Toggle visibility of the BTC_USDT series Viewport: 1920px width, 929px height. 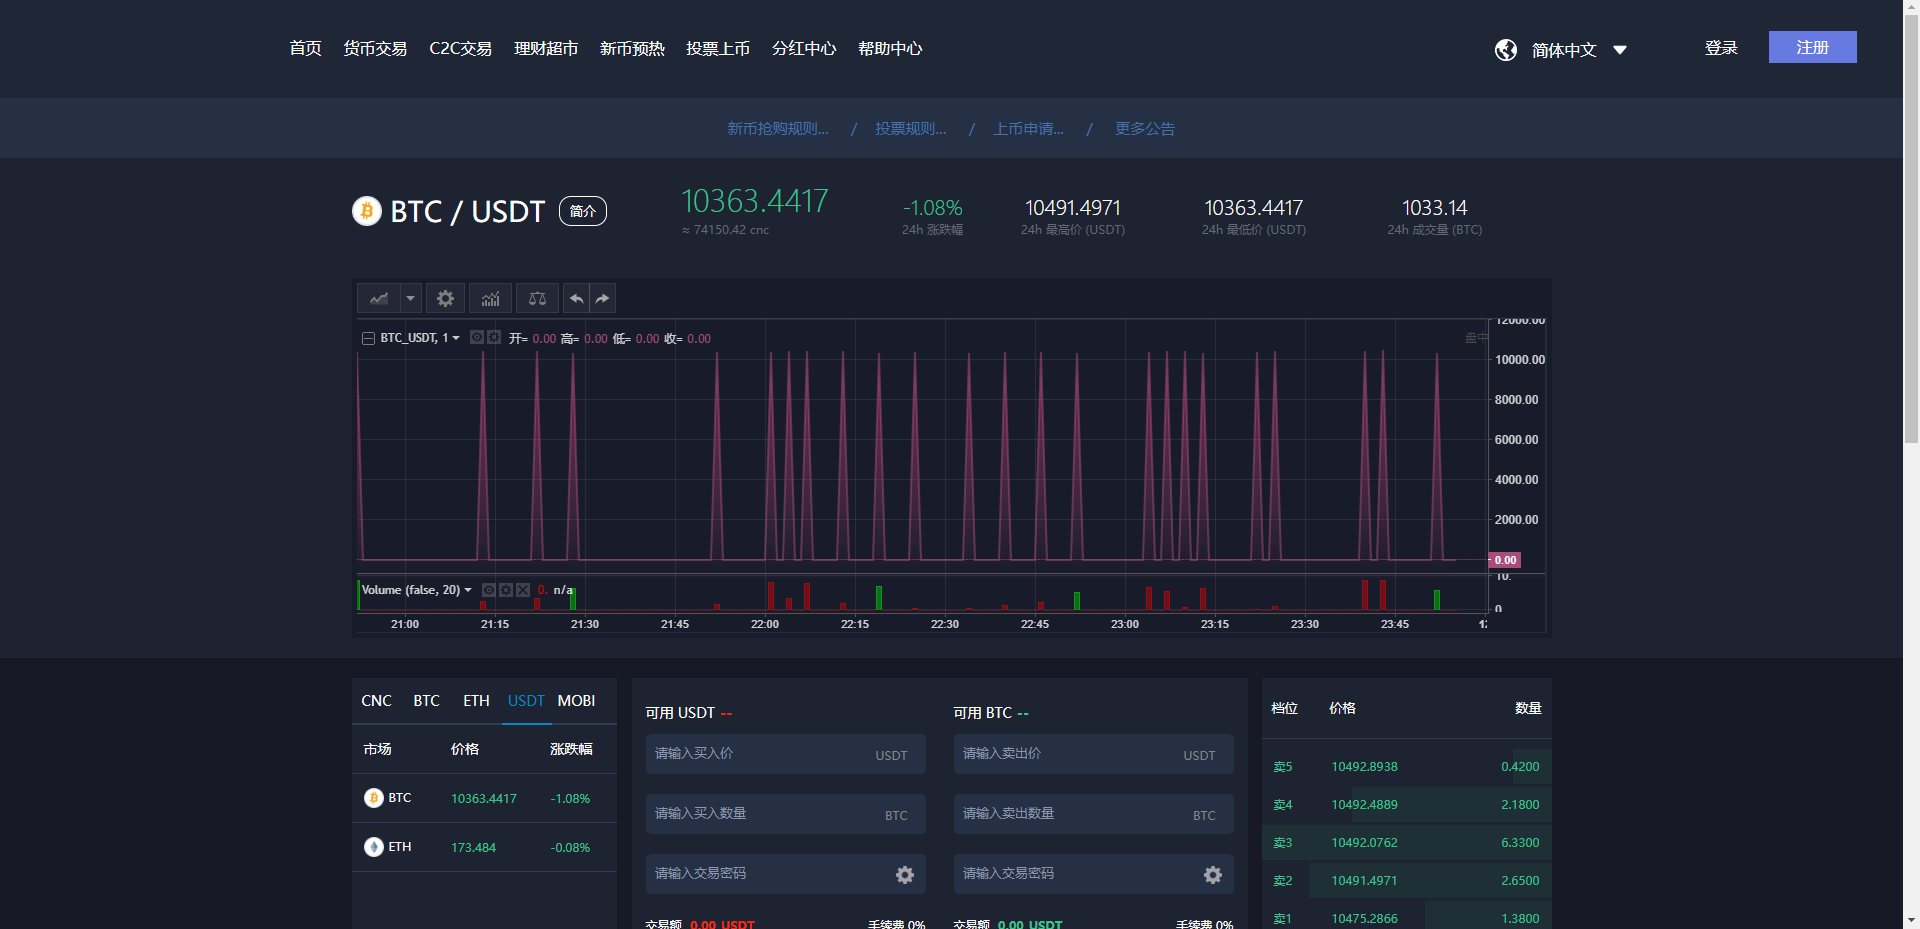click(x=477, y=338)
